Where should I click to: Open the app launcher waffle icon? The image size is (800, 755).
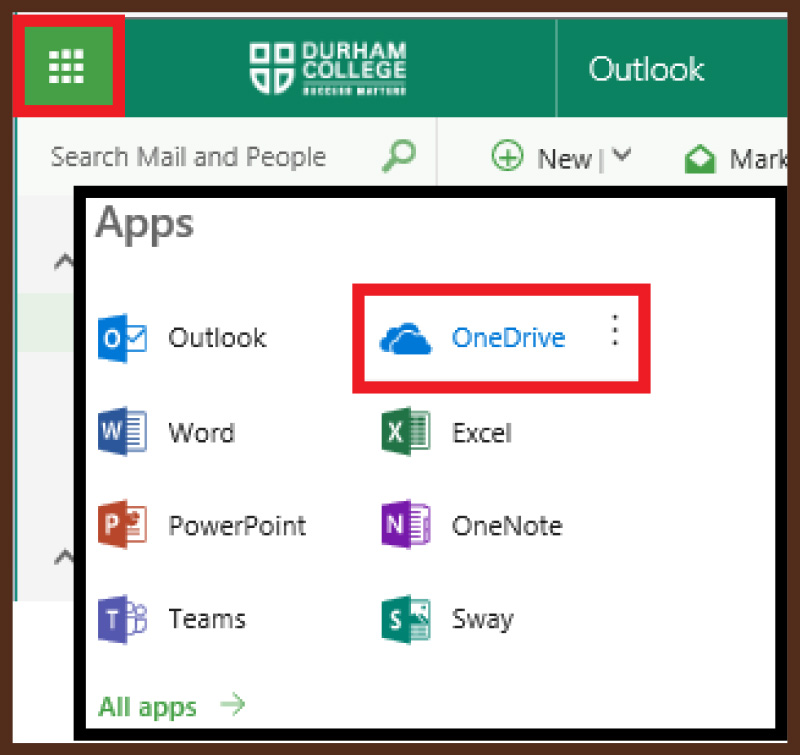tap(66, 65)
